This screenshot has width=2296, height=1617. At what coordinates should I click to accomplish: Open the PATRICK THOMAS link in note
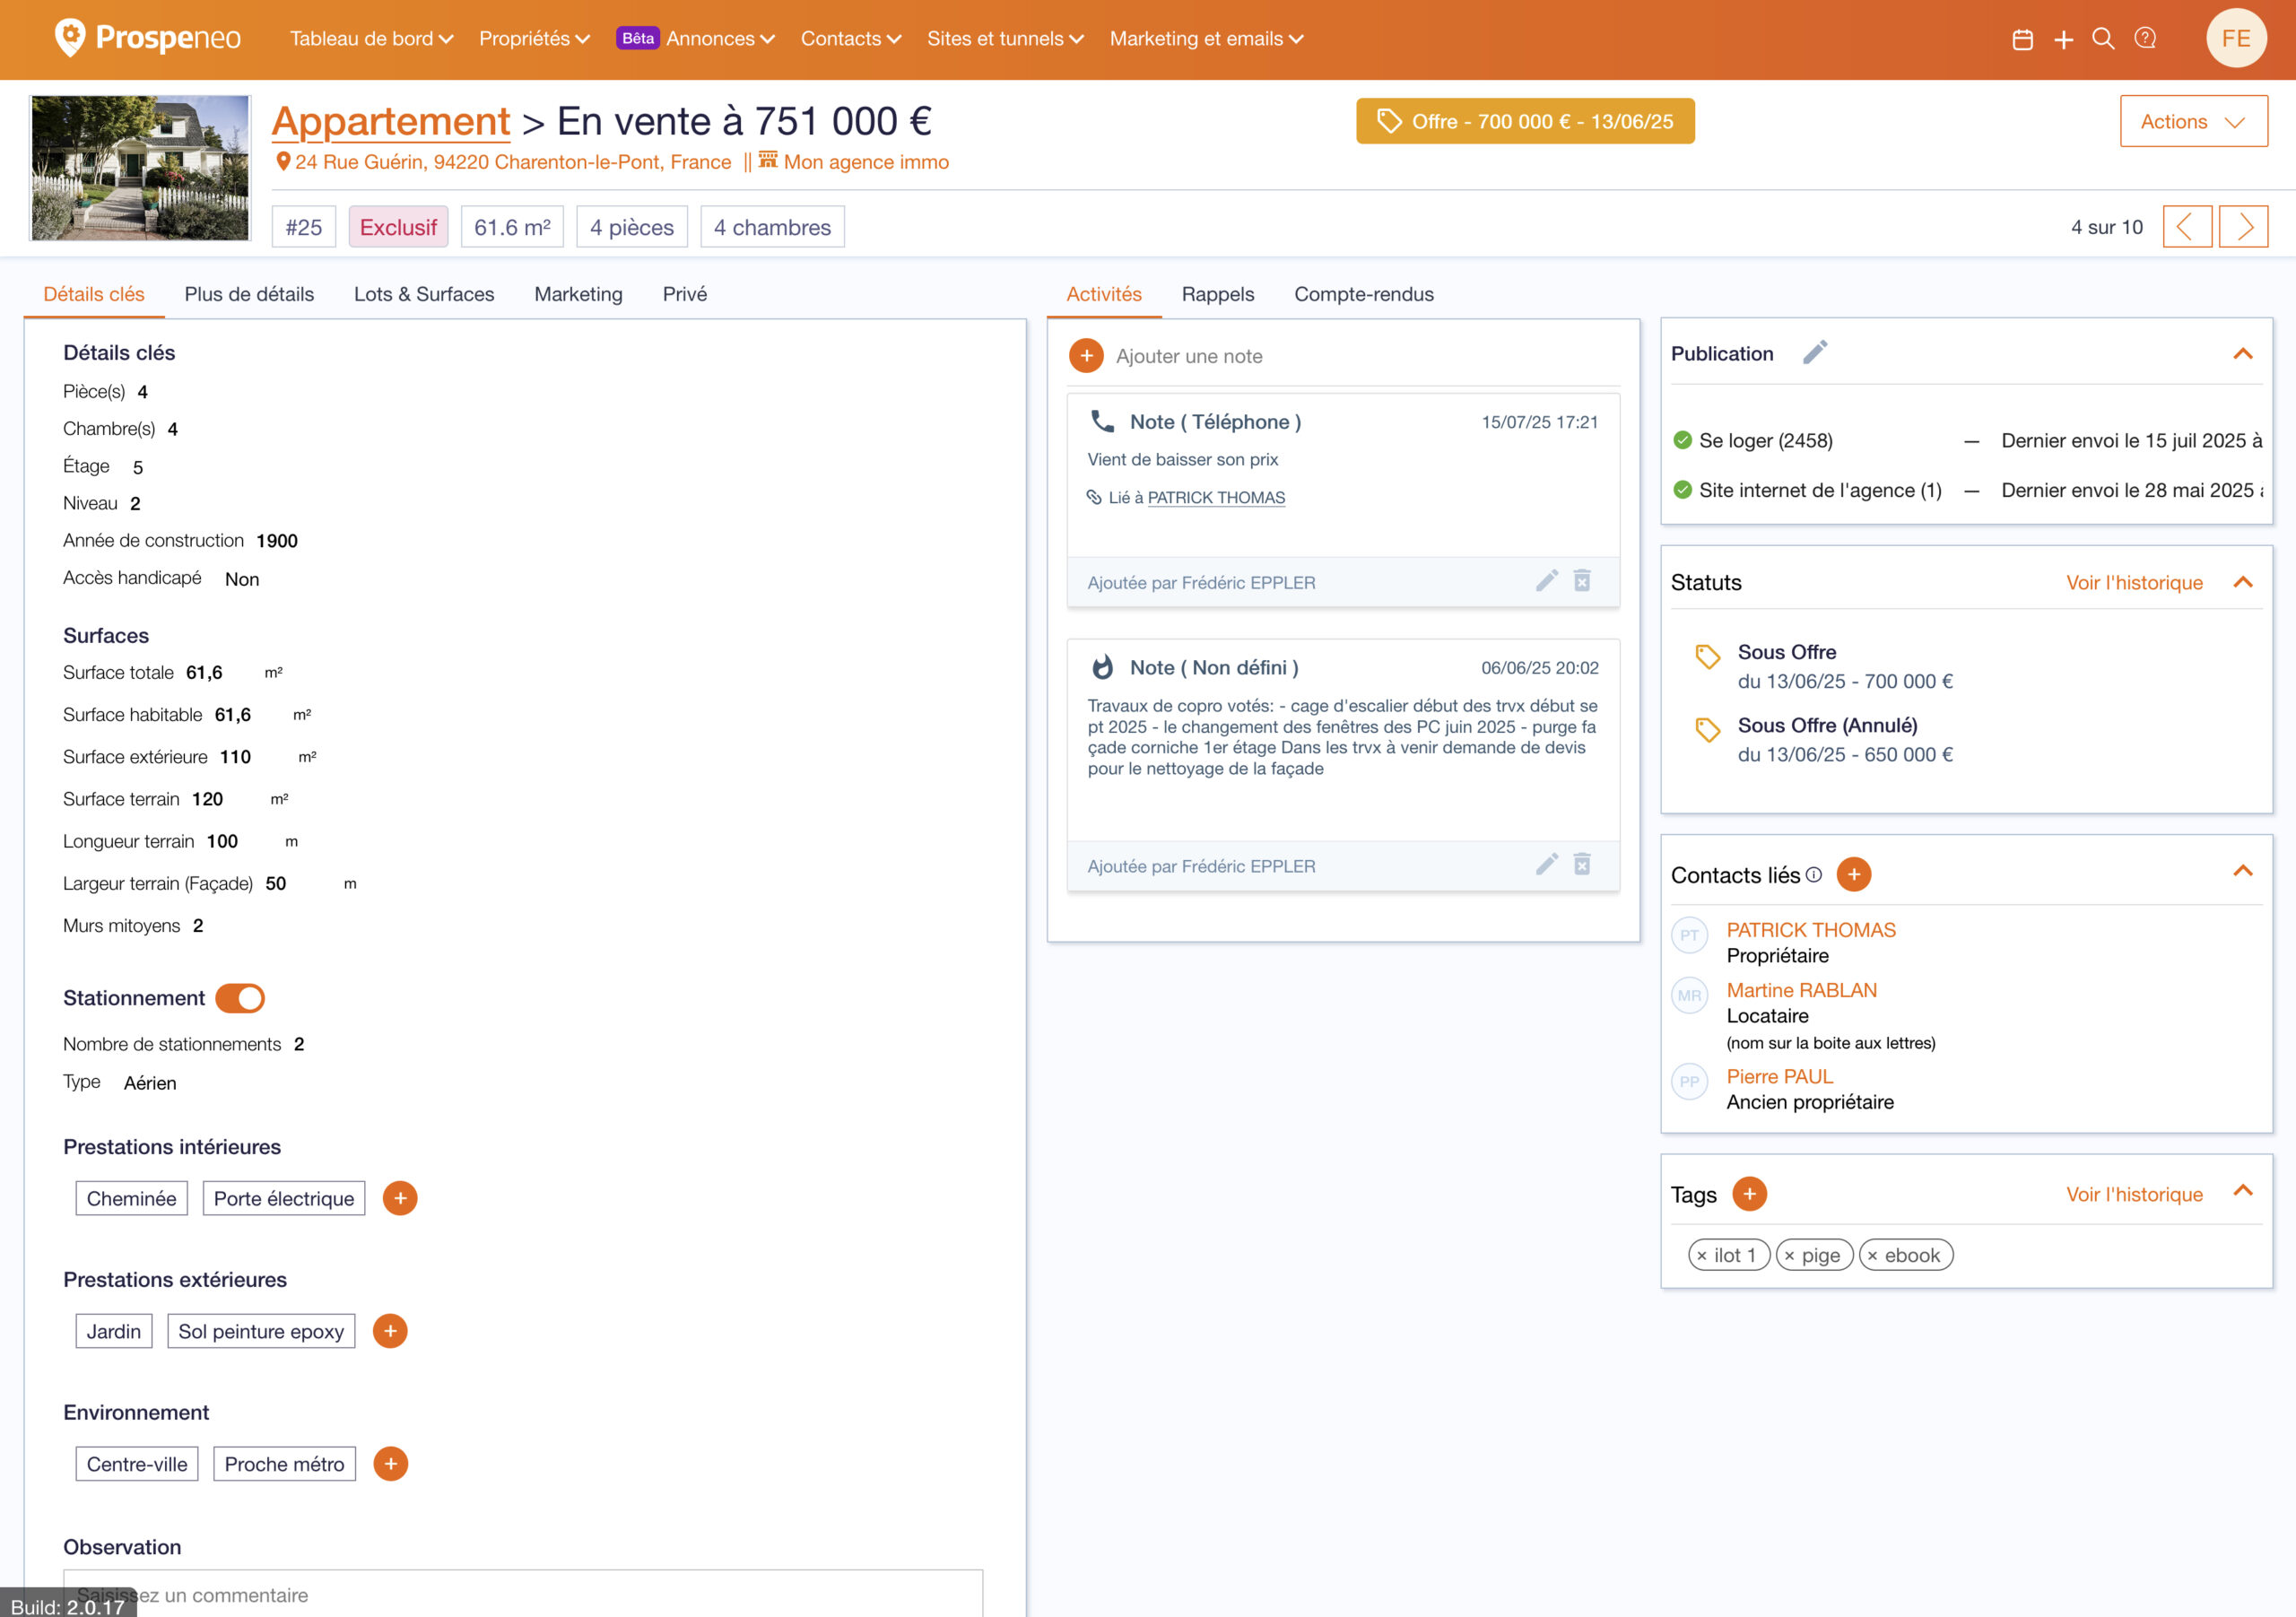(x=1216, y=497)
